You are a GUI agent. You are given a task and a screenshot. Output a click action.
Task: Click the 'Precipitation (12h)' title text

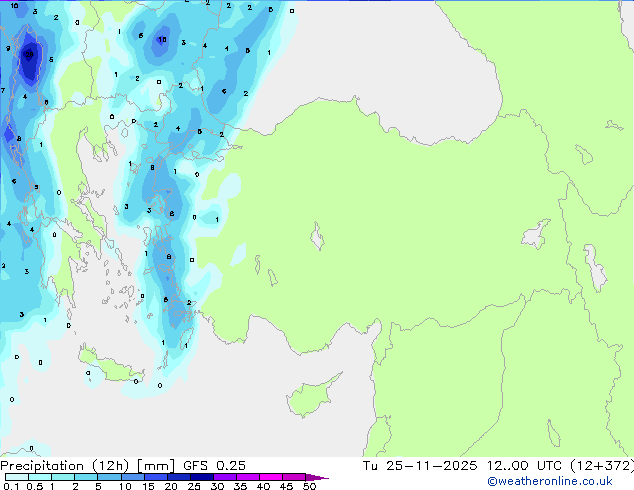pyautogui.click(x=65, y=466)
